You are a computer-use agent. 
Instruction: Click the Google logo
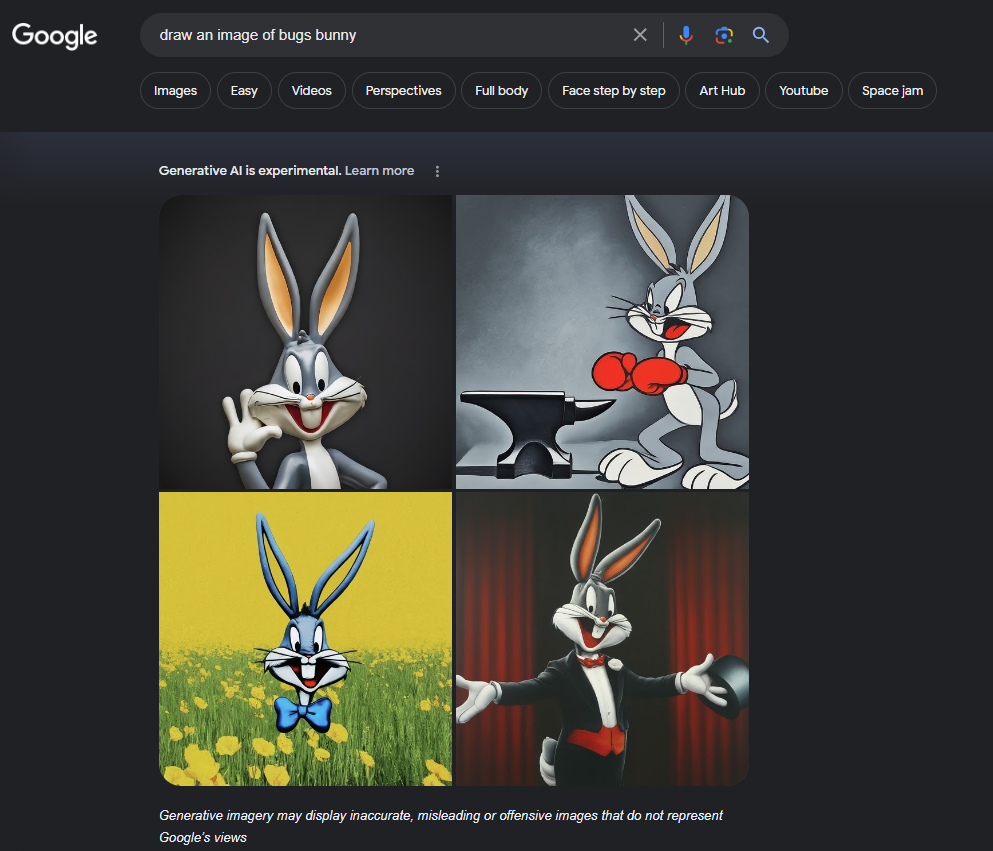54,35
